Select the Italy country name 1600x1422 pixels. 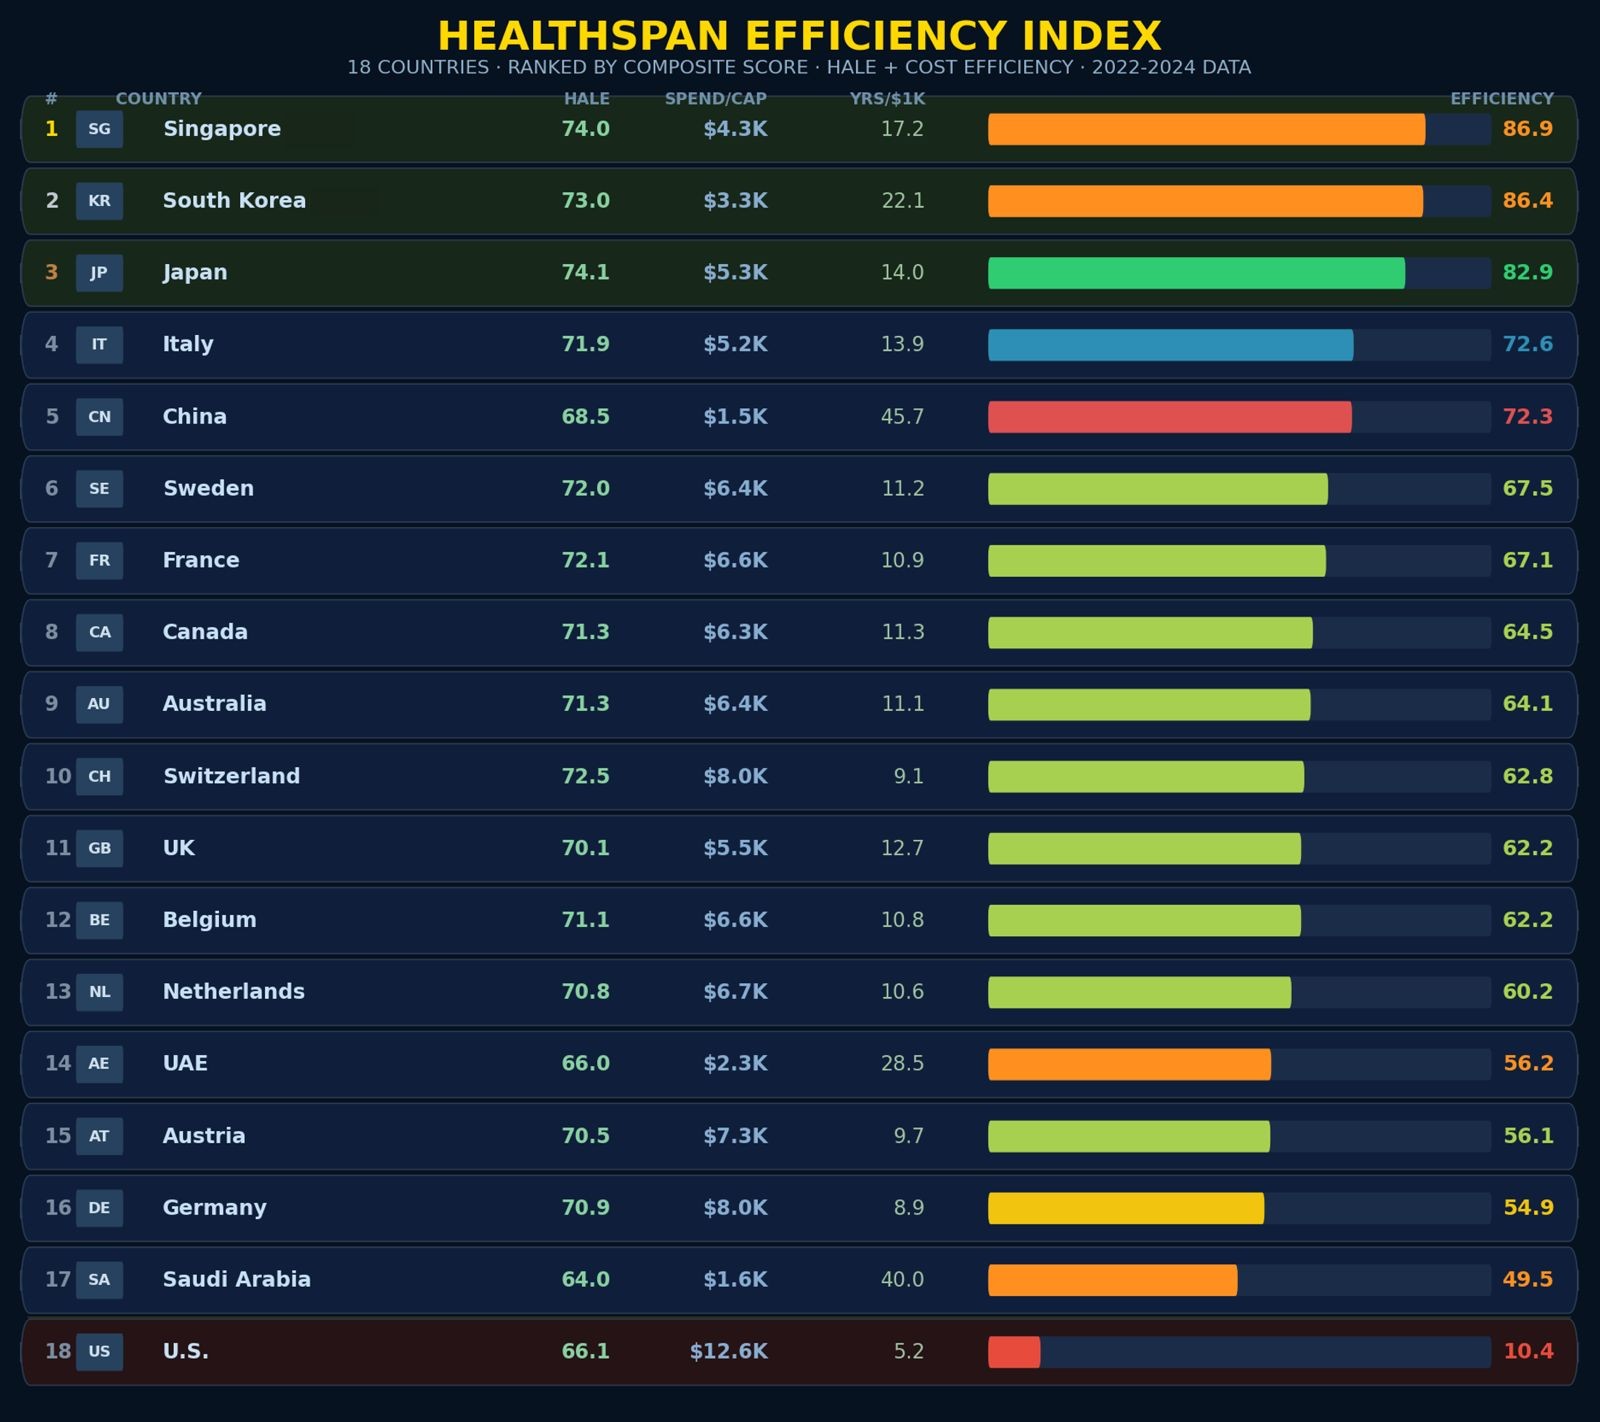click(x=188, y=344)
